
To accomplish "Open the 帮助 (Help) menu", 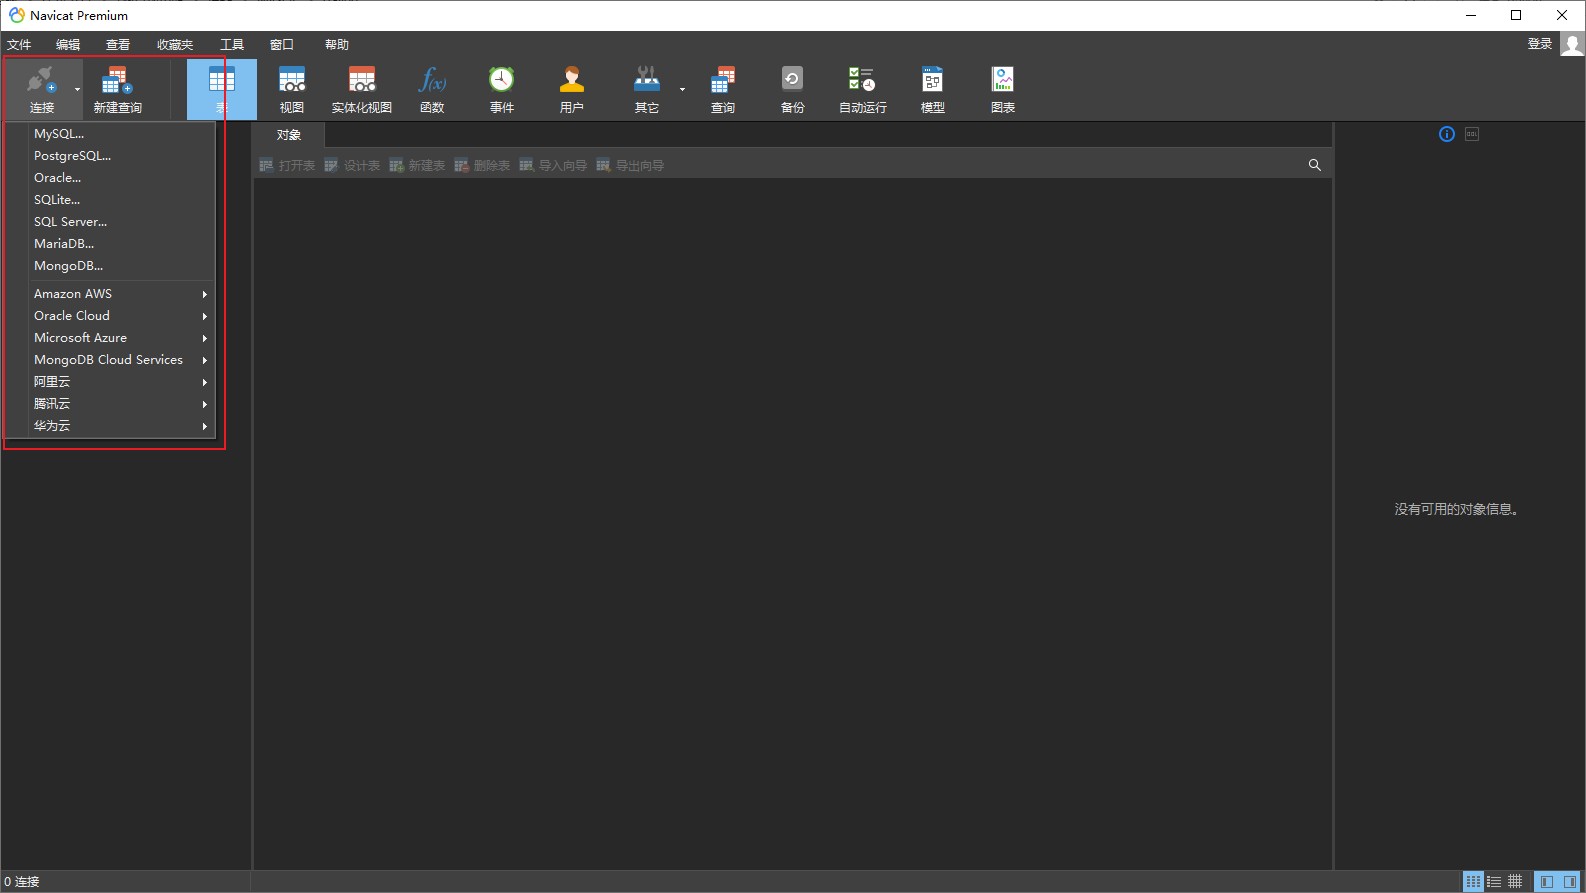I will (337, 45).
